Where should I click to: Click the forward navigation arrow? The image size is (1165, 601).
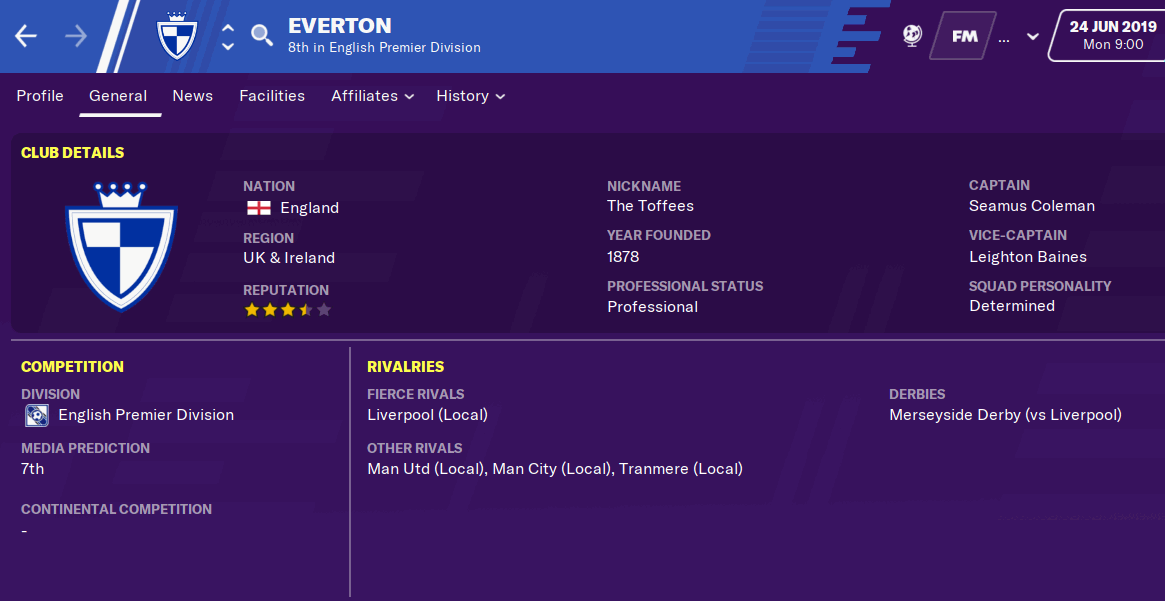[x=75, y=36]
